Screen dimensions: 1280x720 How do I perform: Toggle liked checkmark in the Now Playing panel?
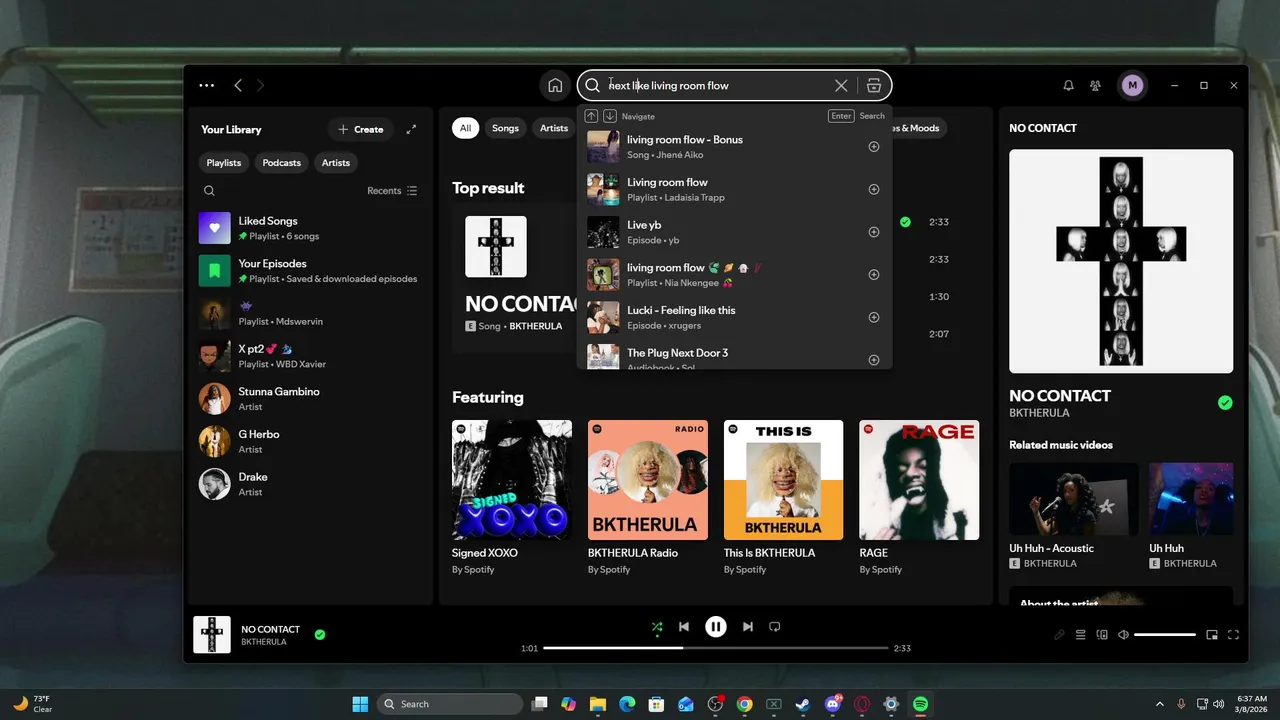(1225, 403)
